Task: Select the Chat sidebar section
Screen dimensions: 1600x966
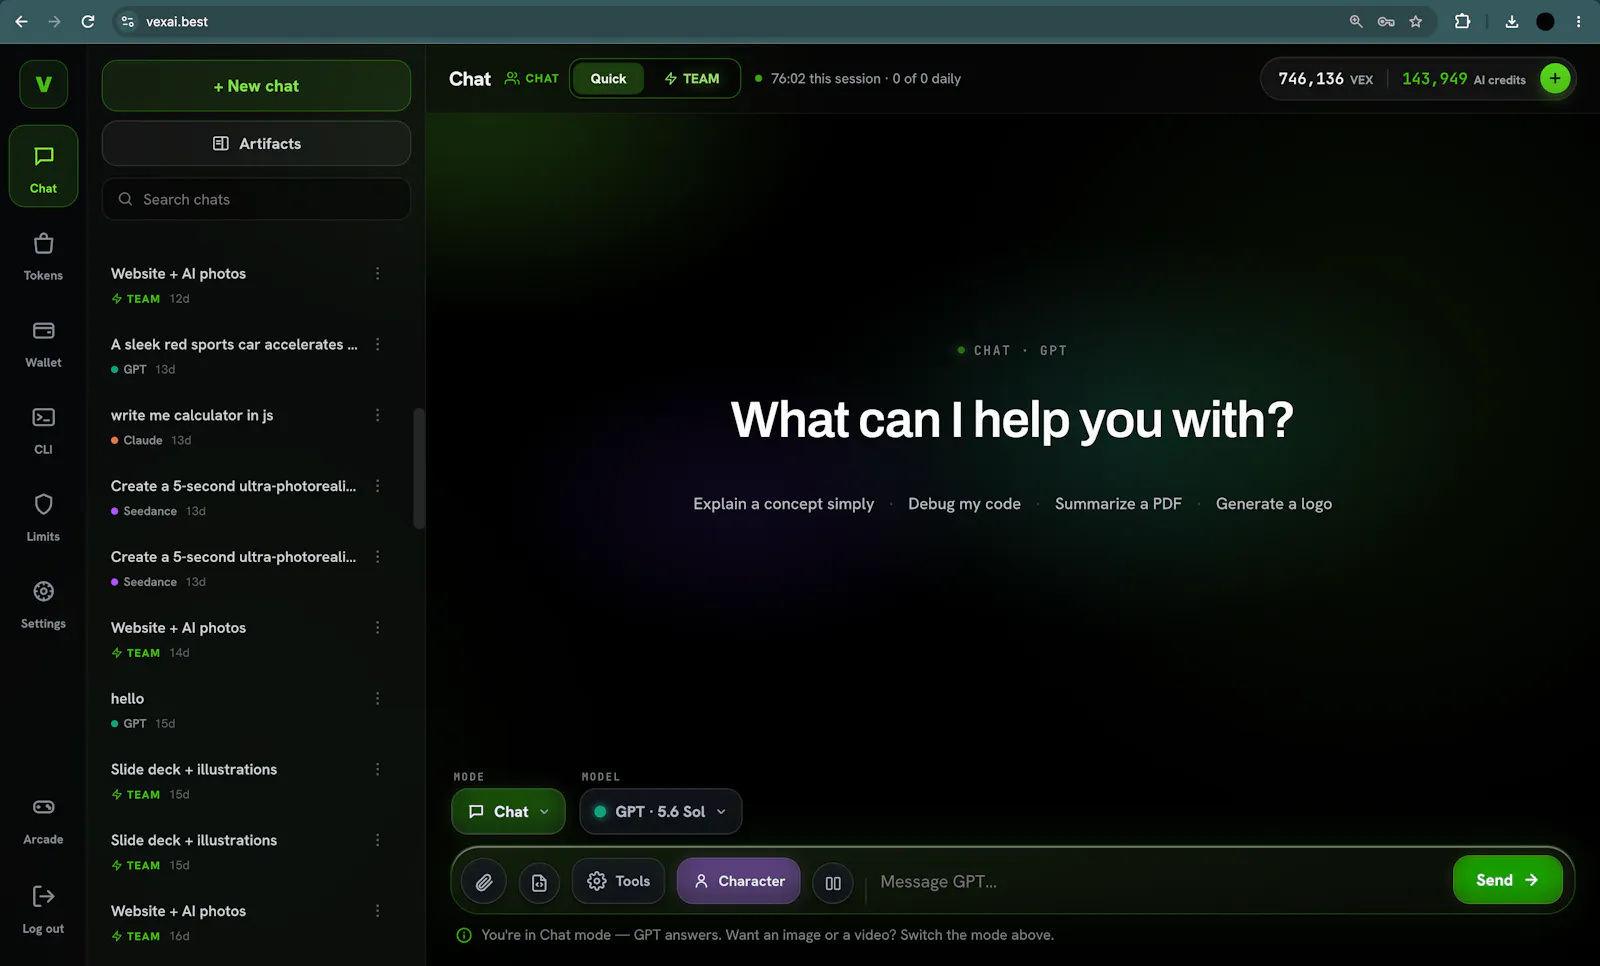Action: [43, 166]
